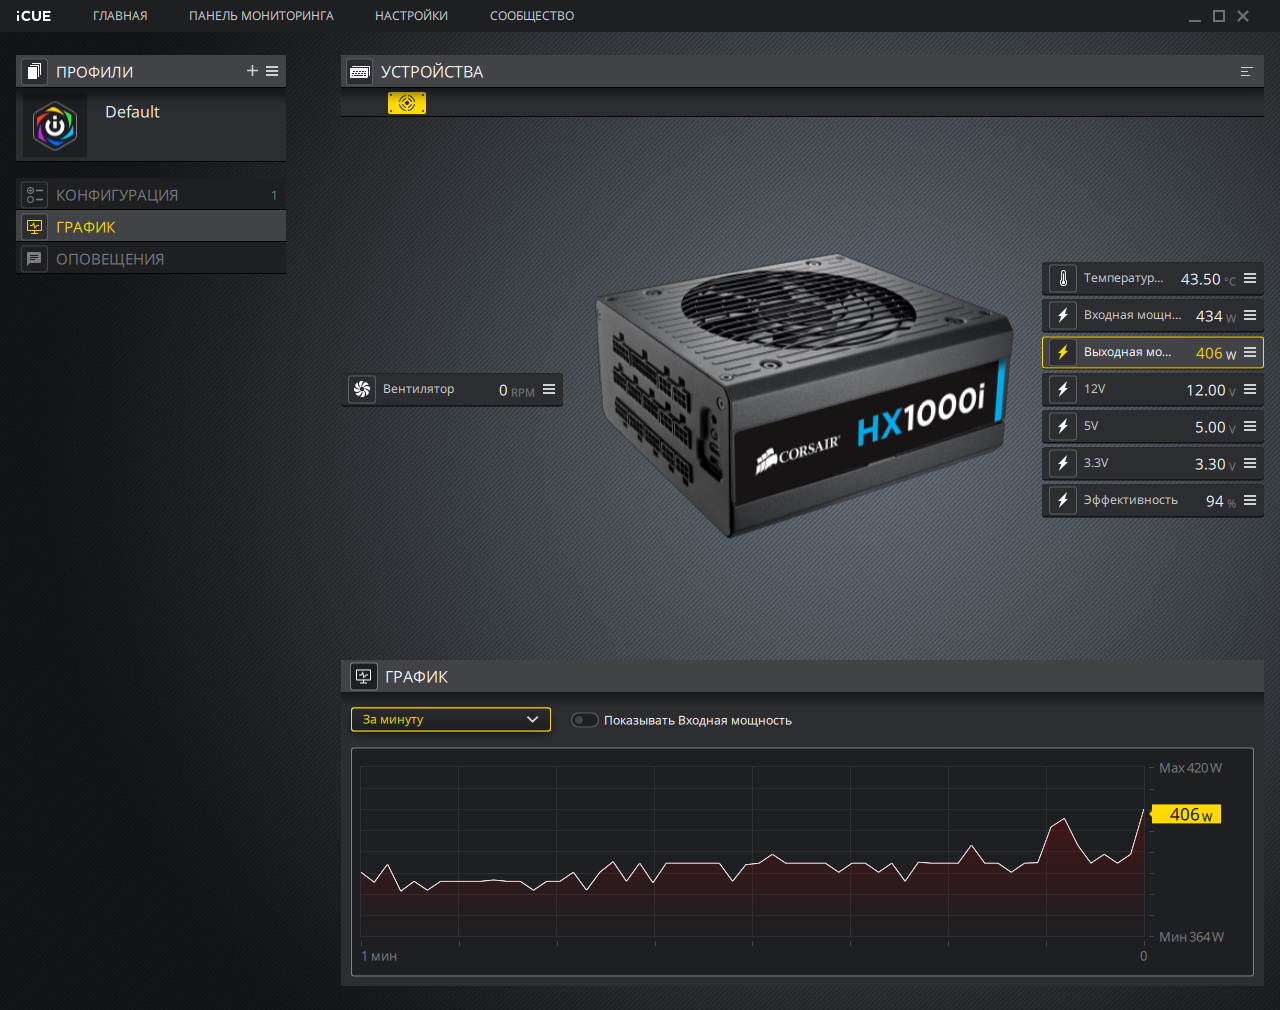
Task: Click the keyboard icon beside УСТРОЙСТВА
Action: [360, 72]
